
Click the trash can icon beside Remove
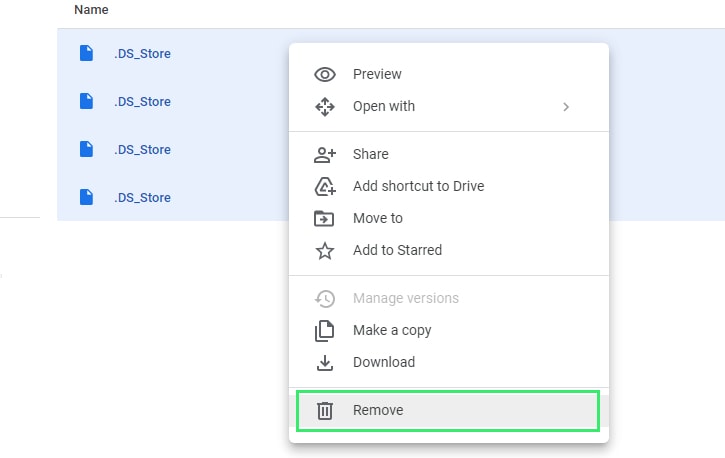click(325, 411)
